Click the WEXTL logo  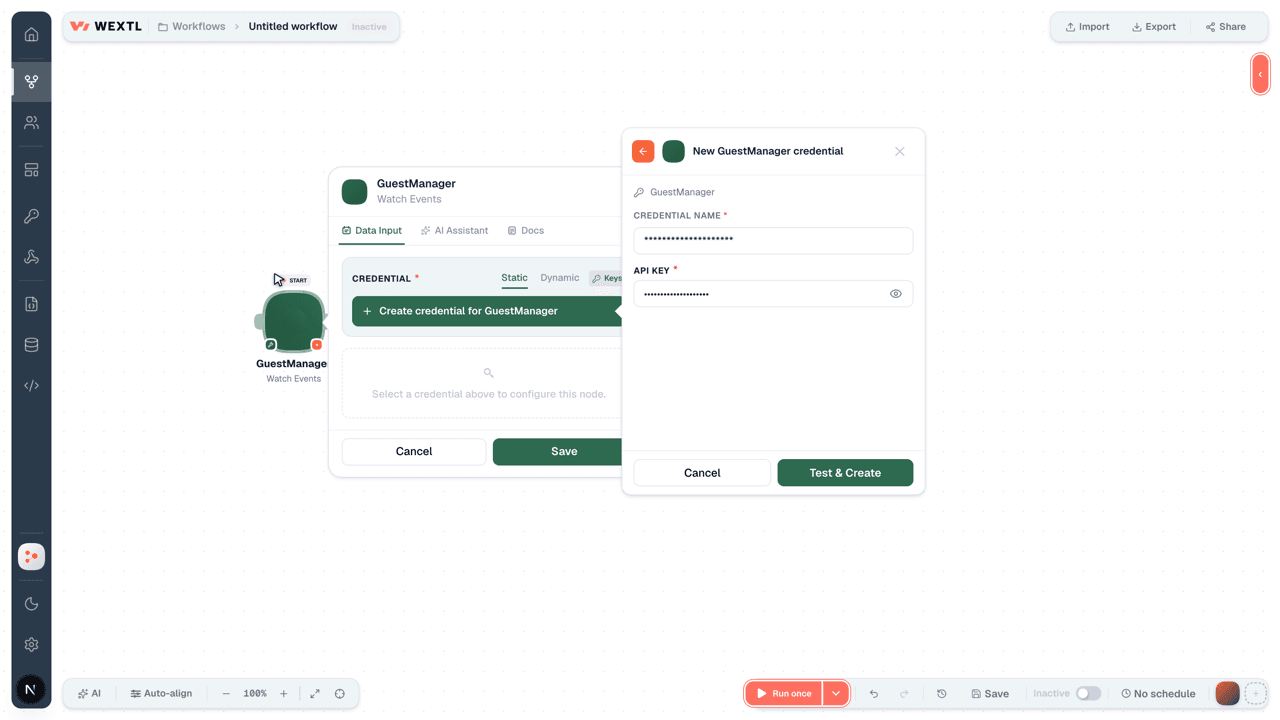pyautogui.click(x=106, y=27)
